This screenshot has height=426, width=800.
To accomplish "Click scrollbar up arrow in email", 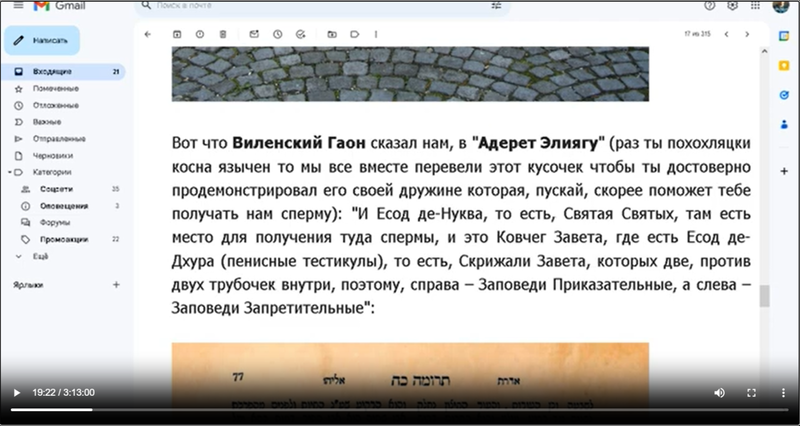I will click(764, 51).
